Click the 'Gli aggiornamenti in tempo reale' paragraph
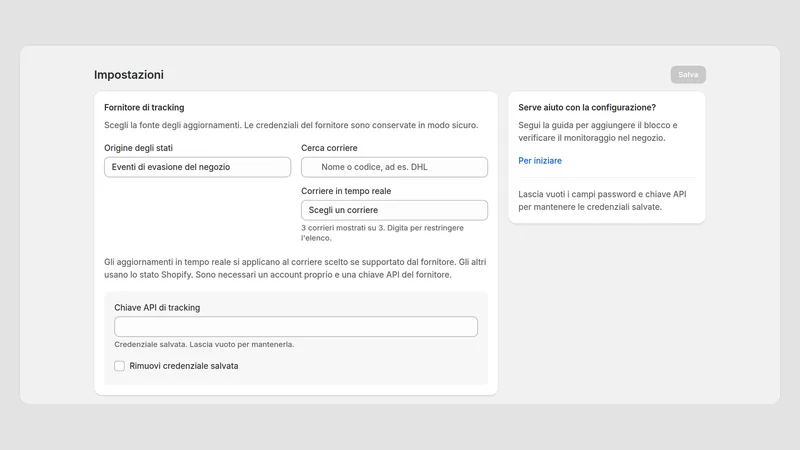 [295, 268]
